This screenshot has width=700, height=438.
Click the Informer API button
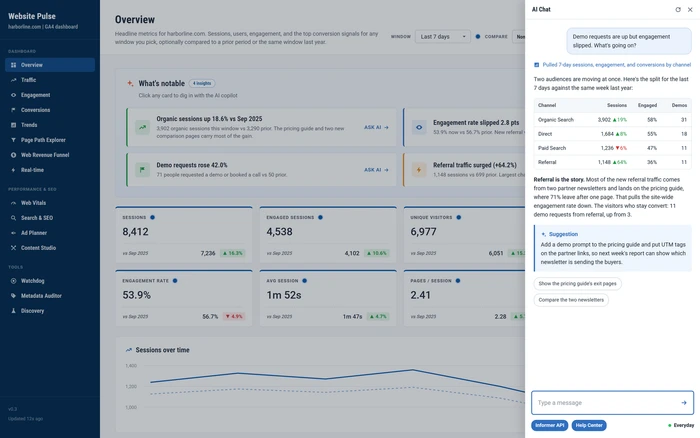(x=550, y=425)
